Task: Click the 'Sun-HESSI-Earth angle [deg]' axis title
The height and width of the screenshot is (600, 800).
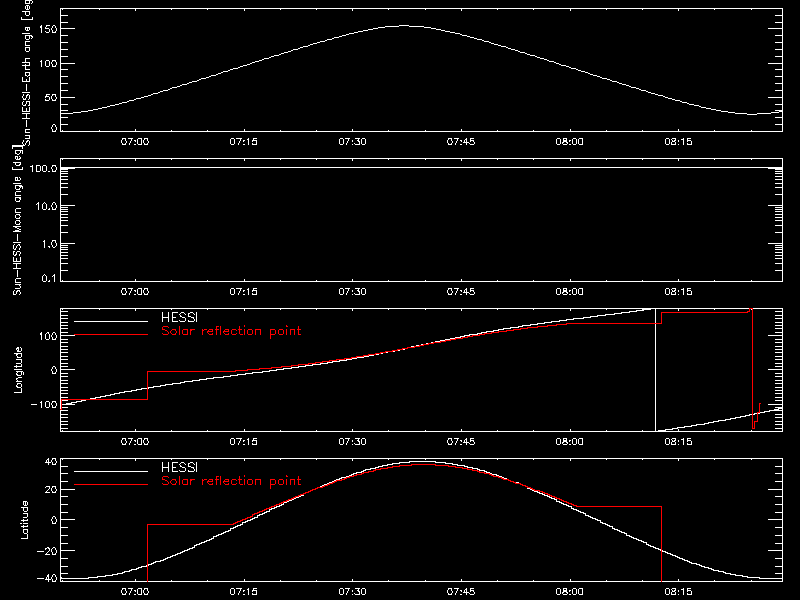Action: coord(27,72)
